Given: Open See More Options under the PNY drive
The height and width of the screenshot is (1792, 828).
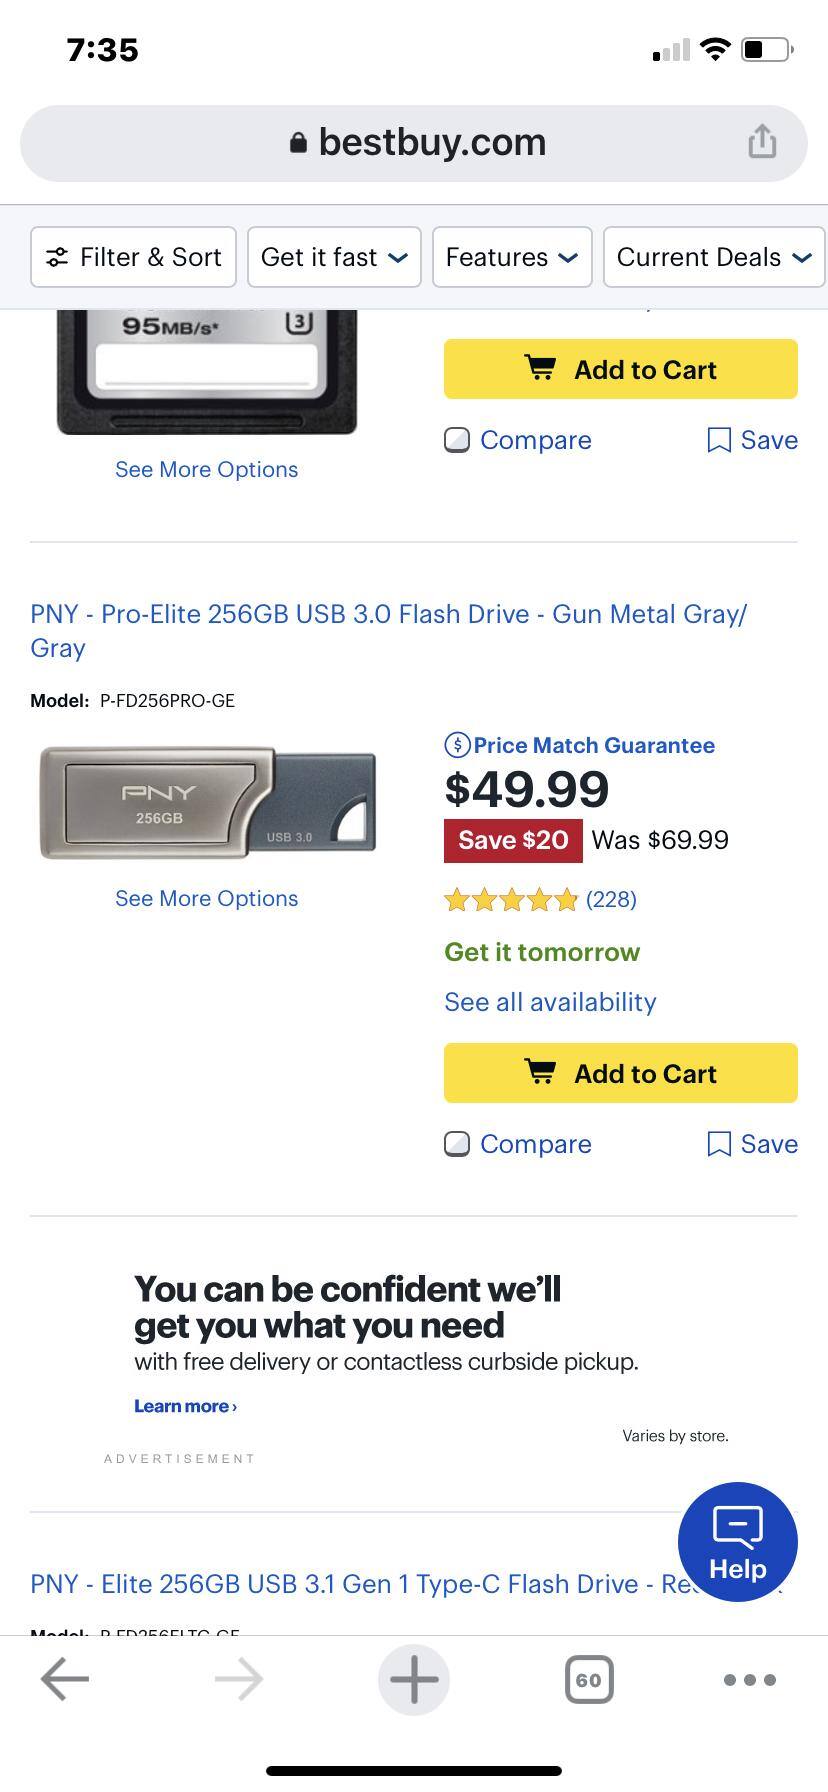Looking at the screenshot, I should click(x=206, y=898).
